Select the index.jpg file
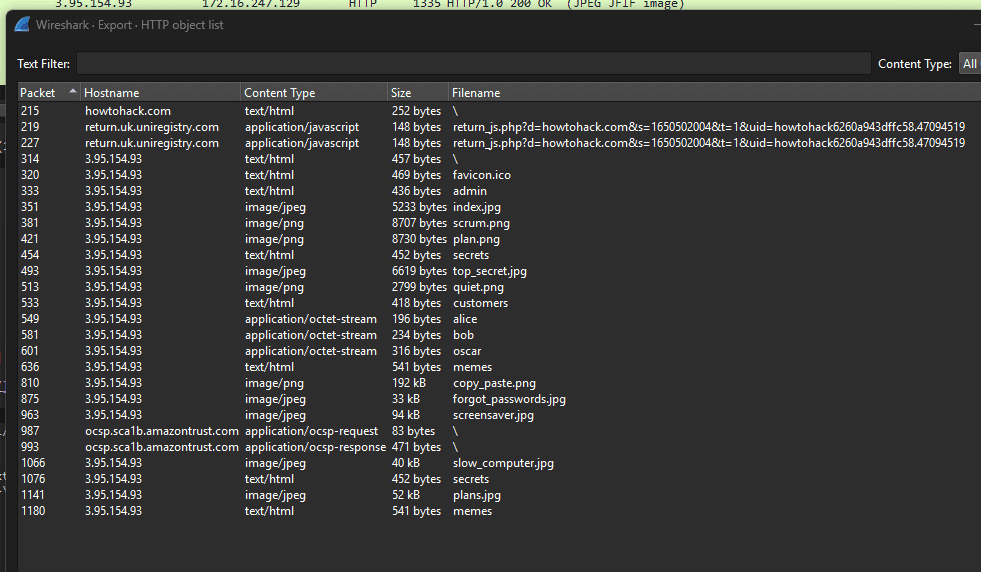981x572 pixels. 499,207
